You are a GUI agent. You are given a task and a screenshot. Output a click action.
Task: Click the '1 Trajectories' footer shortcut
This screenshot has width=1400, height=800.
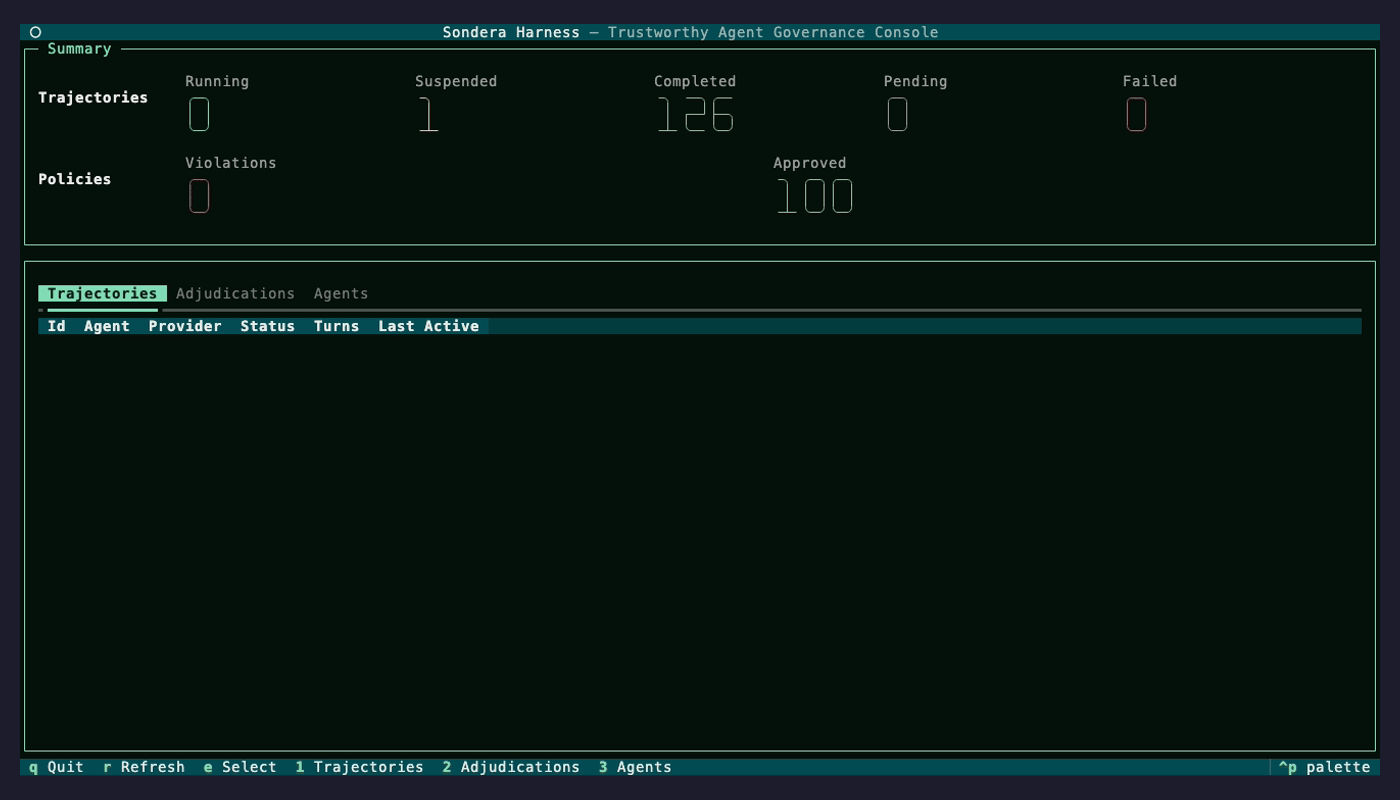[x=360, y=767]
